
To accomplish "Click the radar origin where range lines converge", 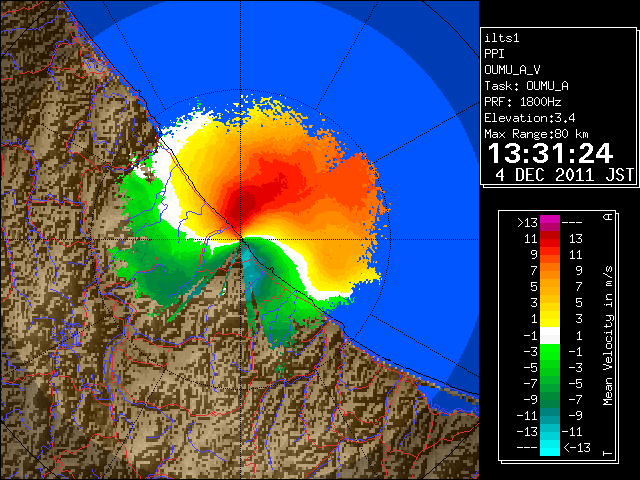I will pos(241,239).
